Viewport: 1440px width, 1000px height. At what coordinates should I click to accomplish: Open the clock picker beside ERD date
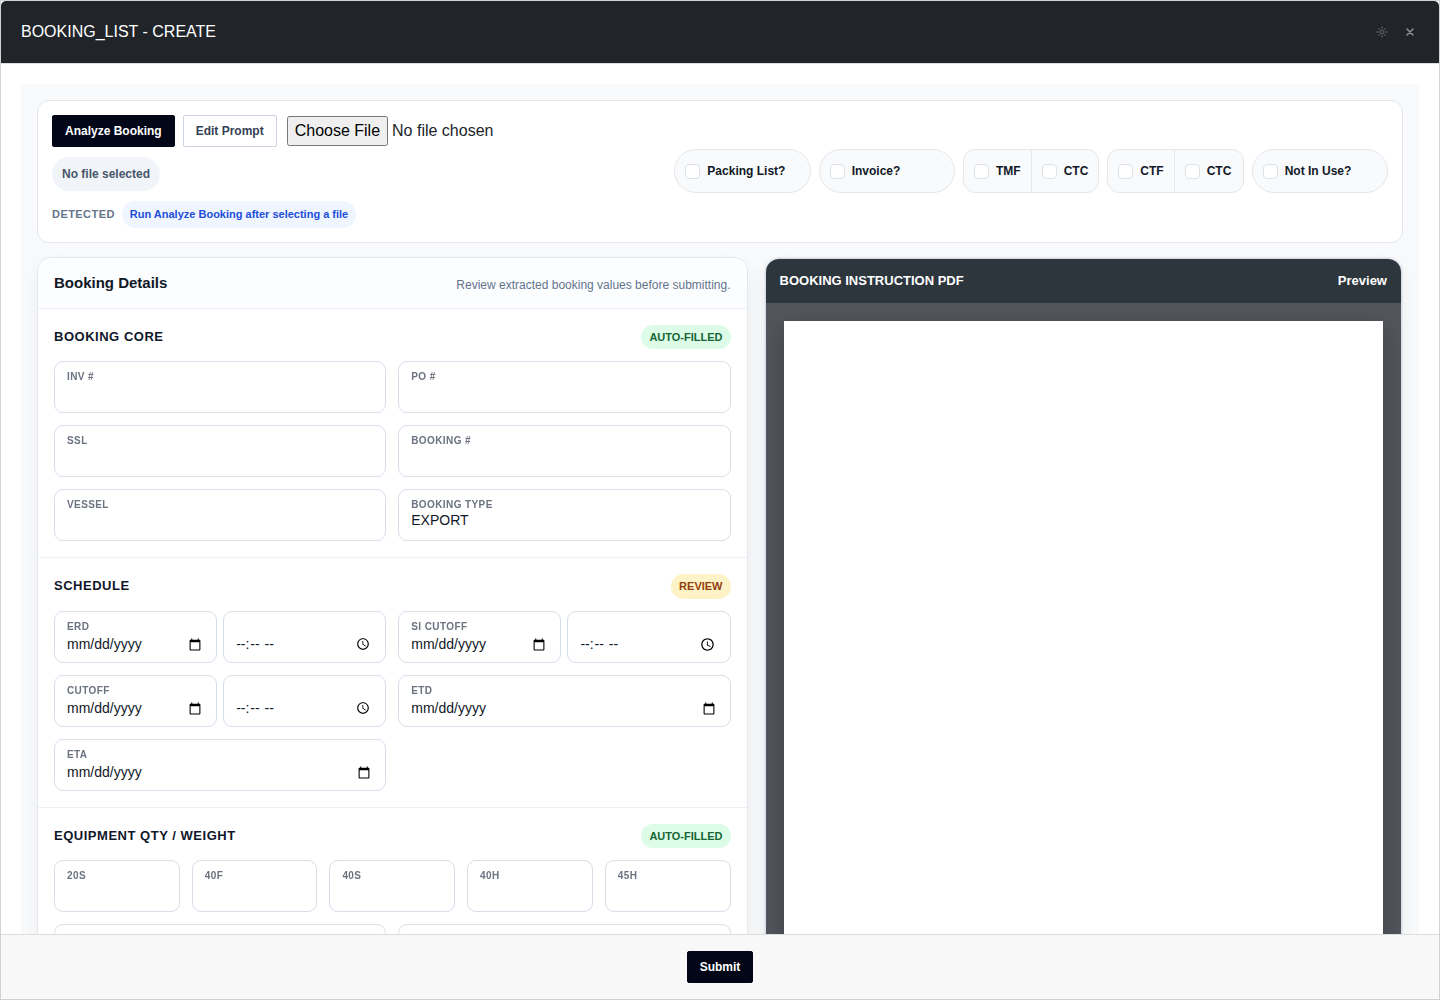click(x=363, y=644)
